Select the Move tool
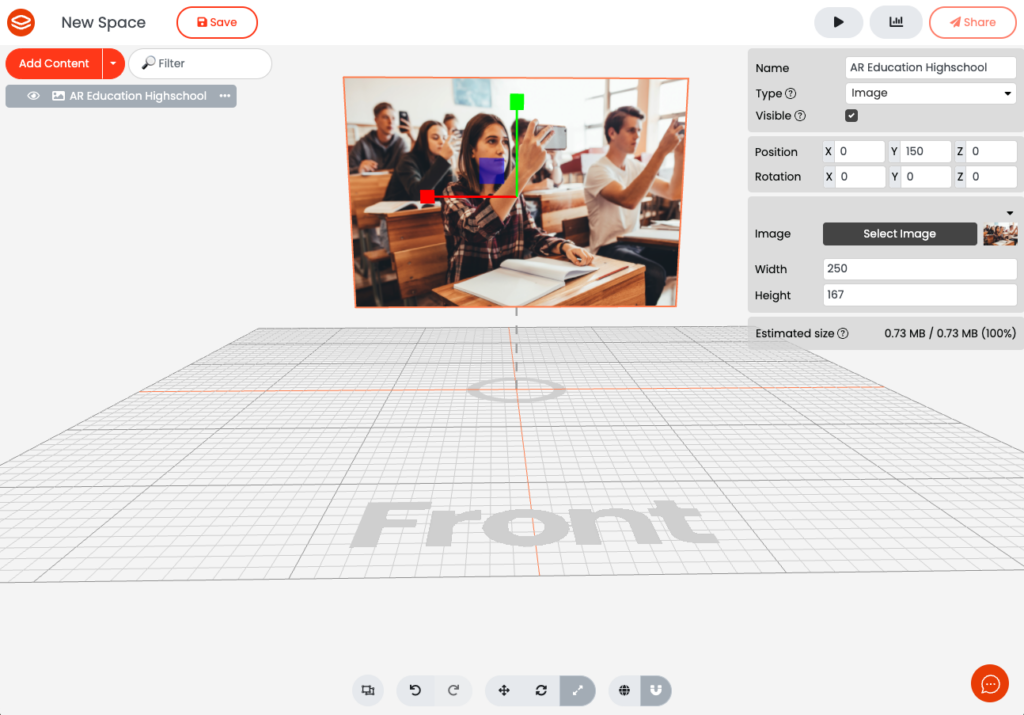Screen dimensions: 1024x715 [504, 690]
